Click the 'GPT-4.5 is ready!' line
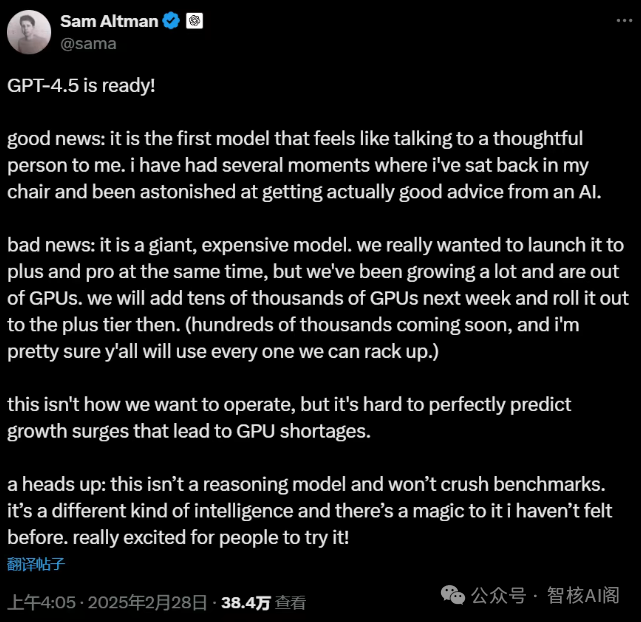The width and height of the screenshot is (641, 622). tap(81, 85)
